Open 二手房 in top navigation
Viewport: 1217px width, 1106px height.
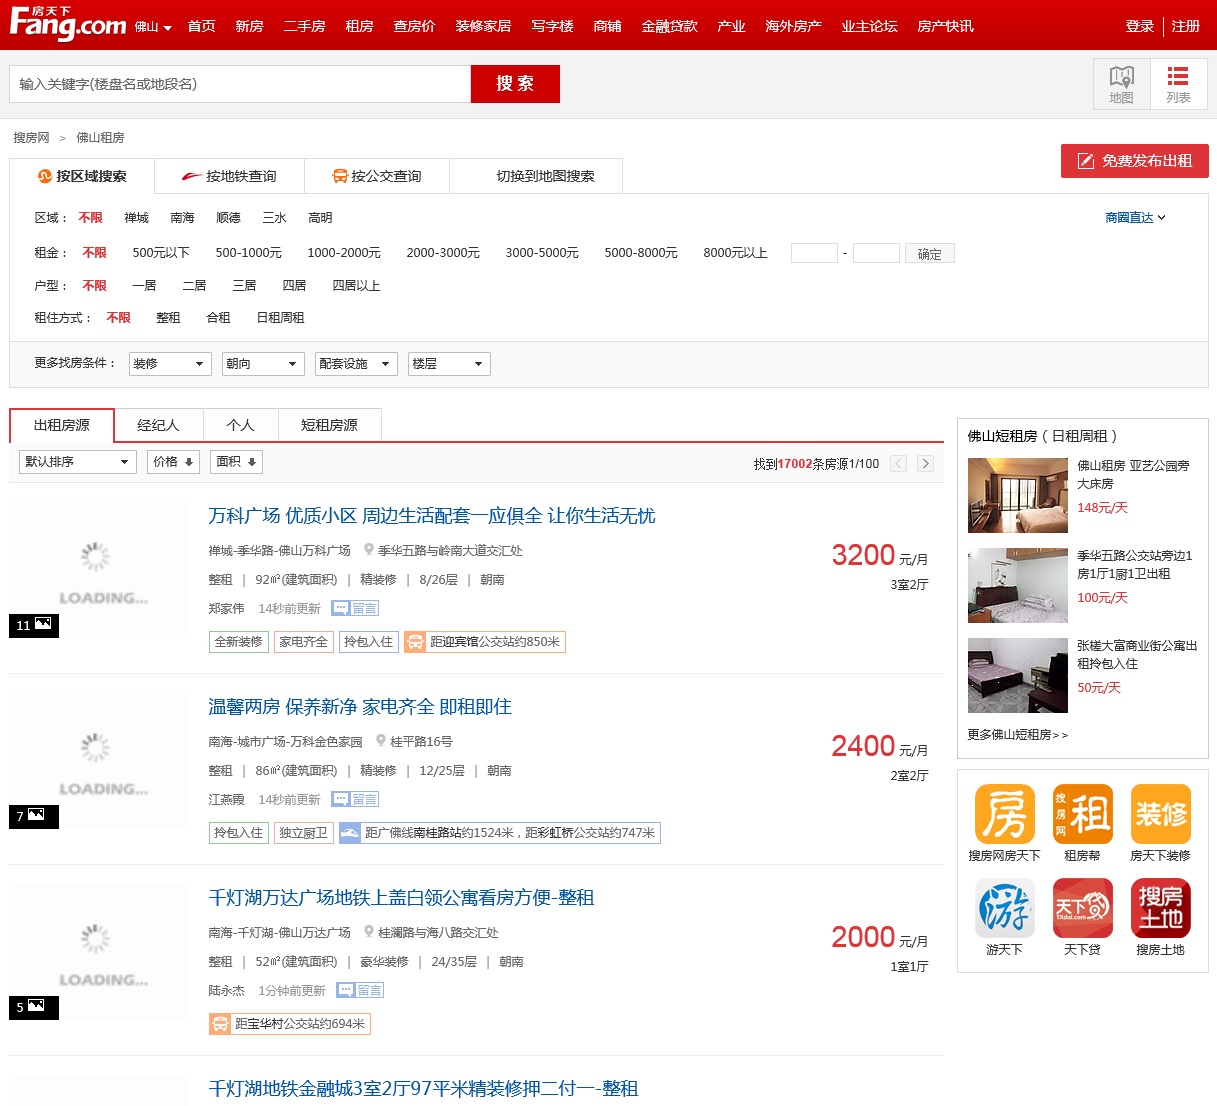coord(304,26)
